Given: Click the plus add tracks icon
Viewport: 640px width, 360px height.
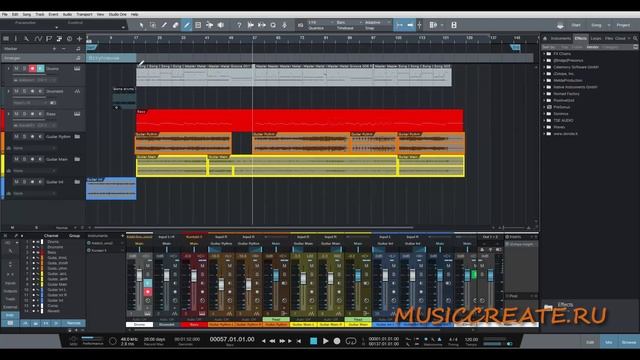Looking at the screenshot, I should [x=79, y=39].
